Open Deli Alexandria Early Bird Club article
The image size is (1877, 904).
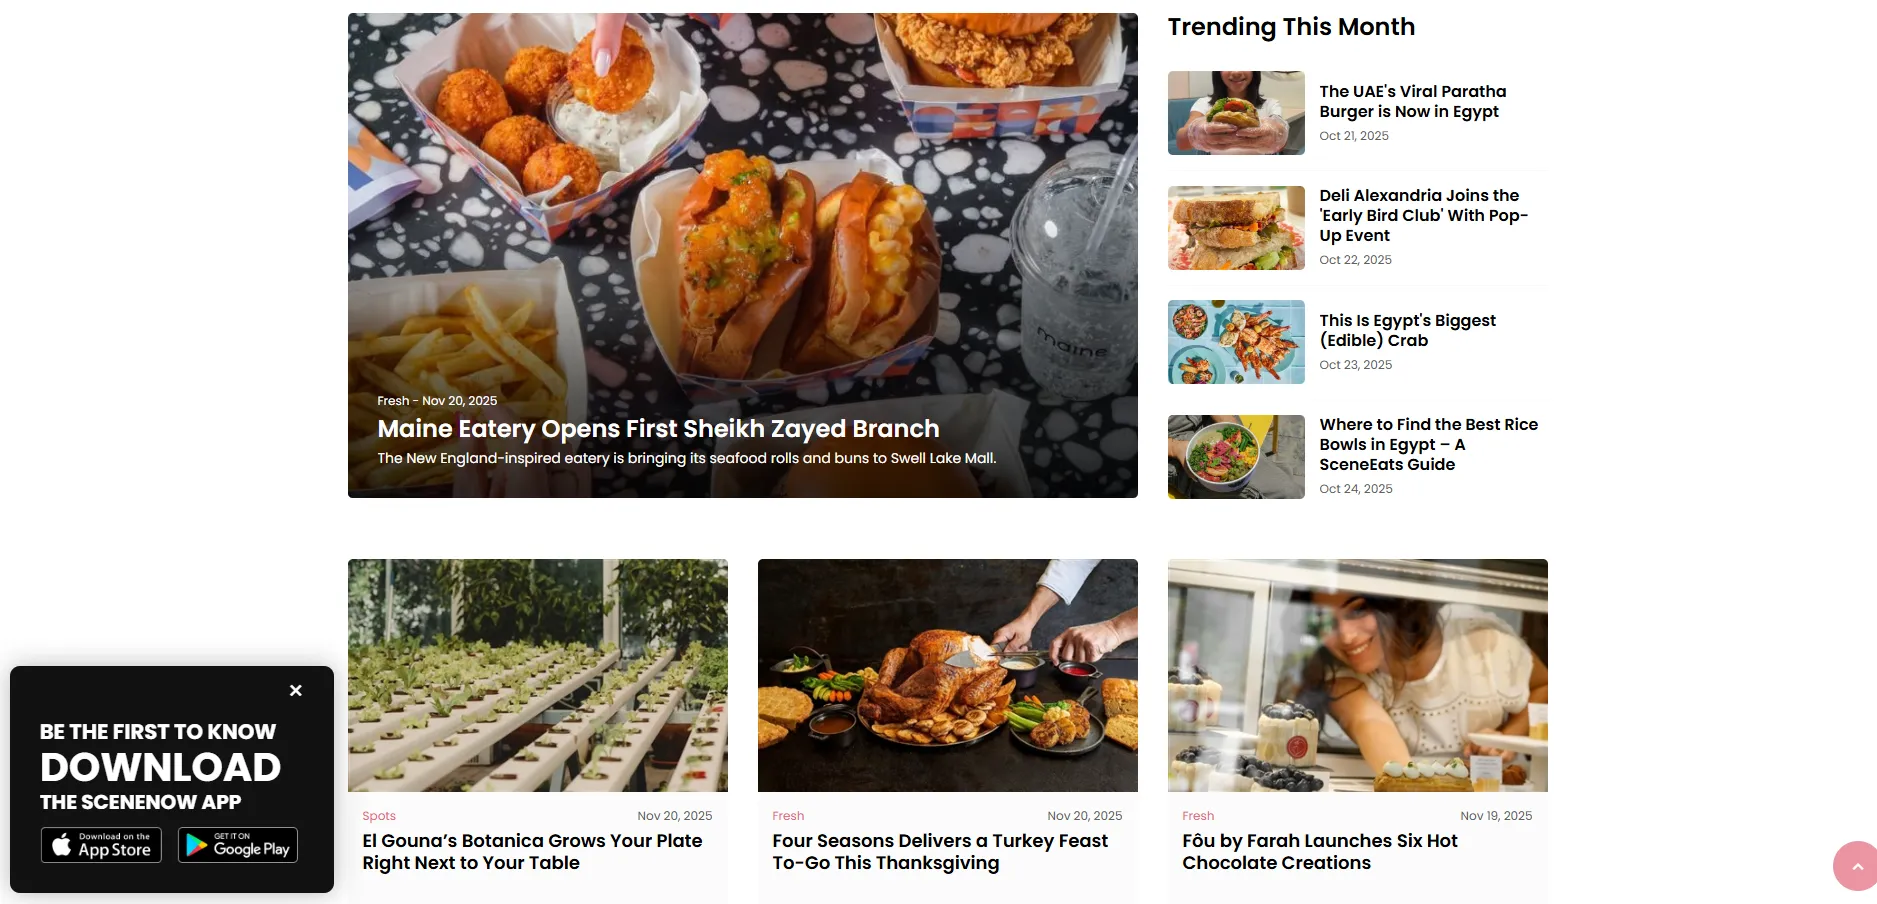(x=1423, y=215)
